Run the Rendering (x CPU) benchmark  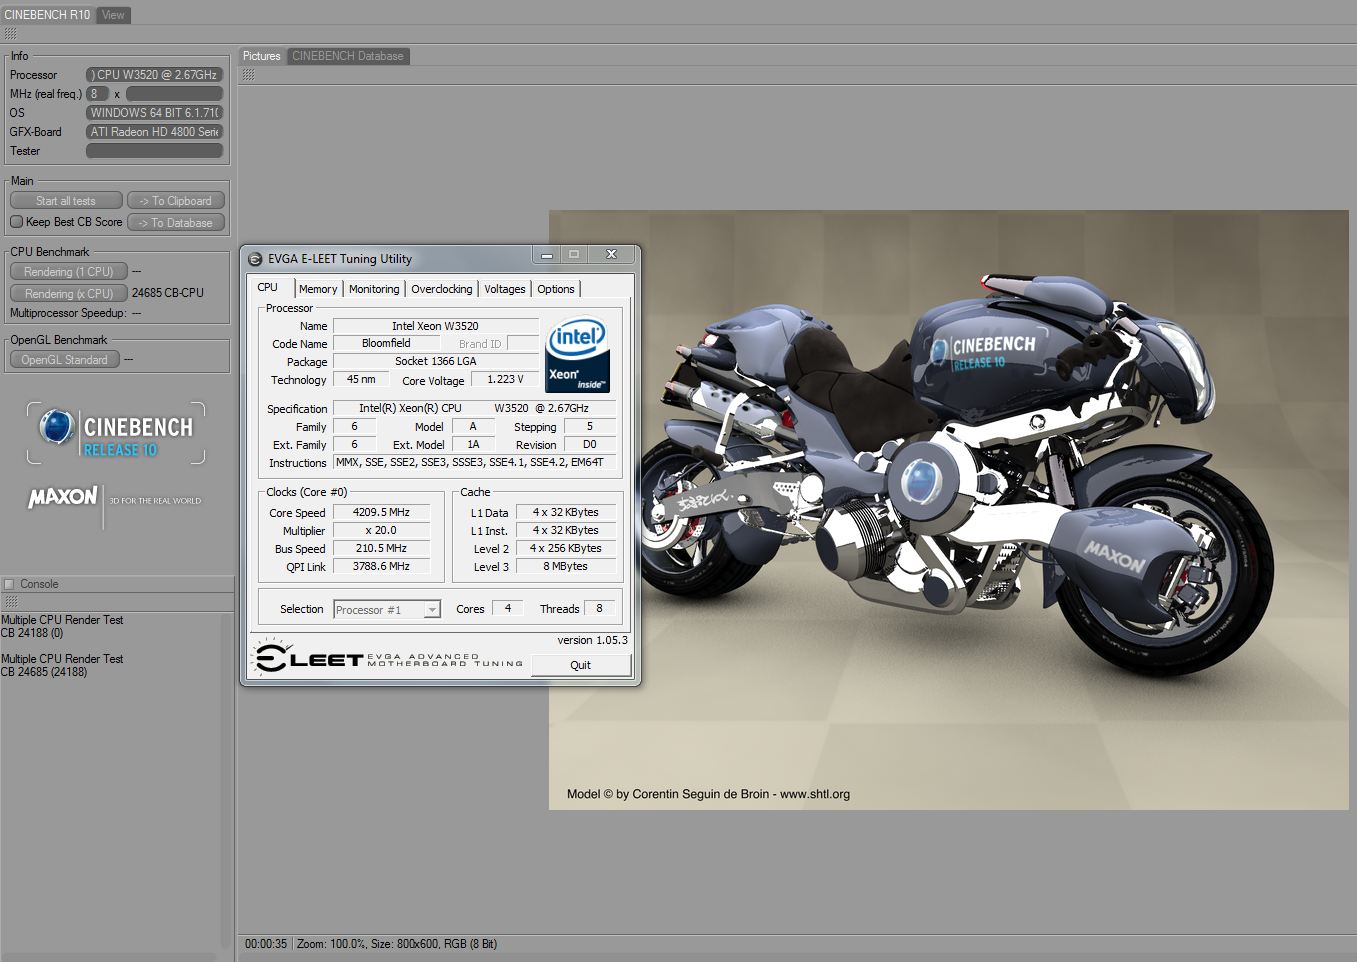click(69, 294)
